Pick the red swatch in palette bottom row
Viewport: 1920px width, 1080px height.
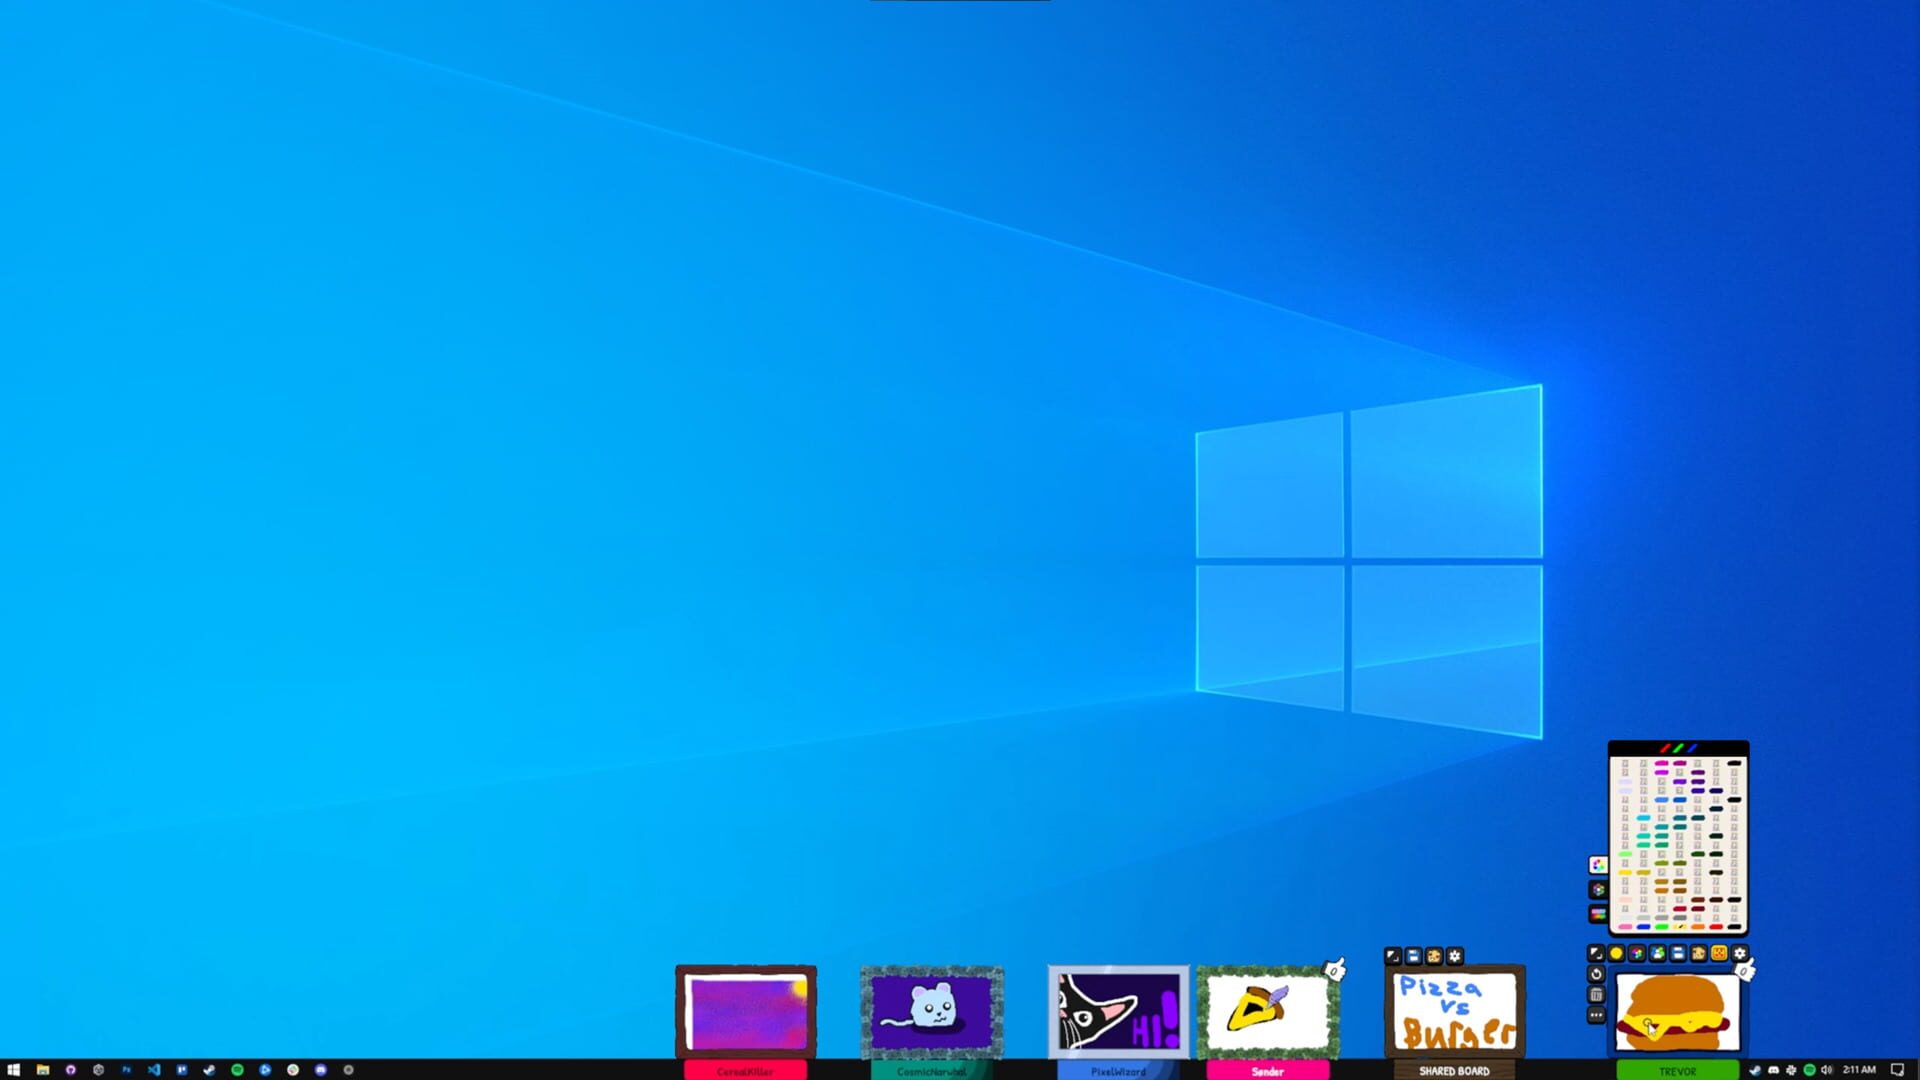[1716, 927]
